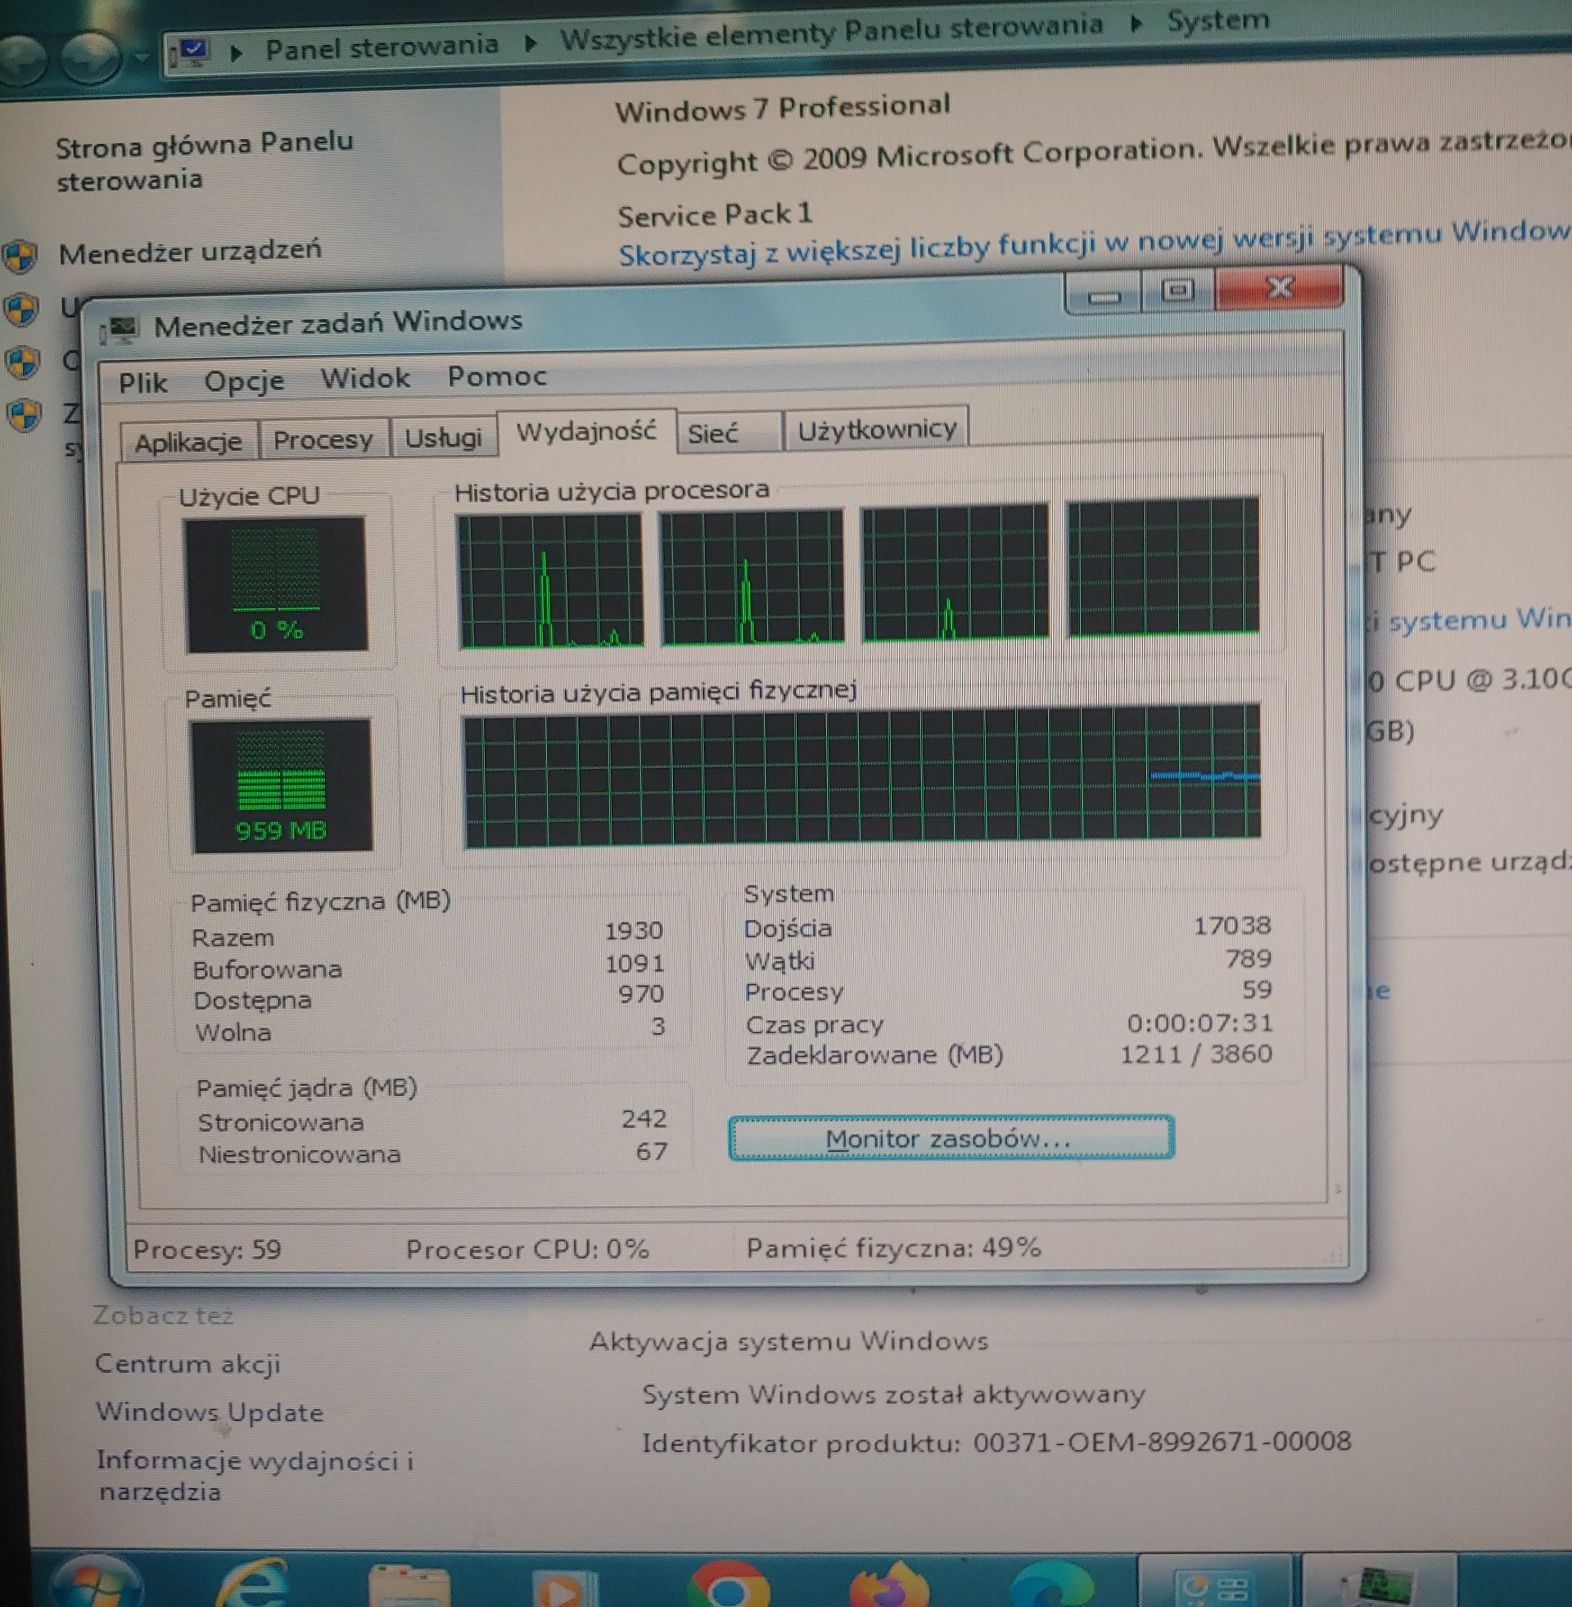
Task: Open the recent pages dropdown next to Forward
Action: 141,57
